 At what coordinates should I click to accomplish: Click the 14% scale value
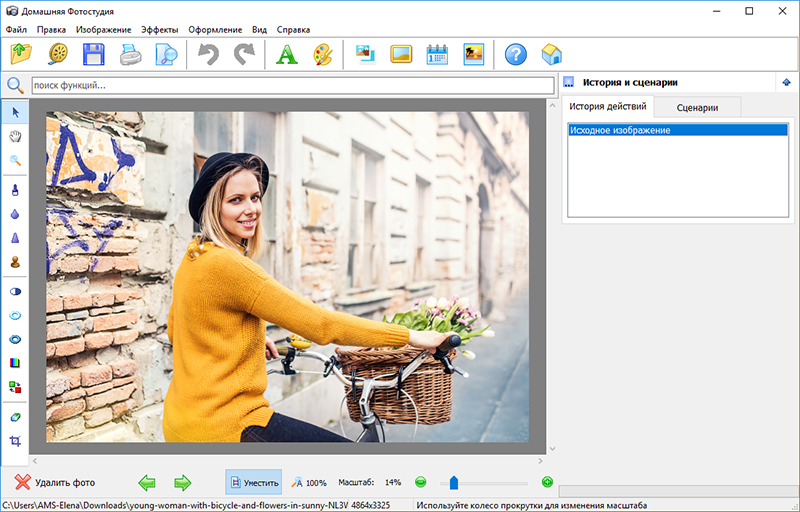pyautogui.click(x=393, y=482)
